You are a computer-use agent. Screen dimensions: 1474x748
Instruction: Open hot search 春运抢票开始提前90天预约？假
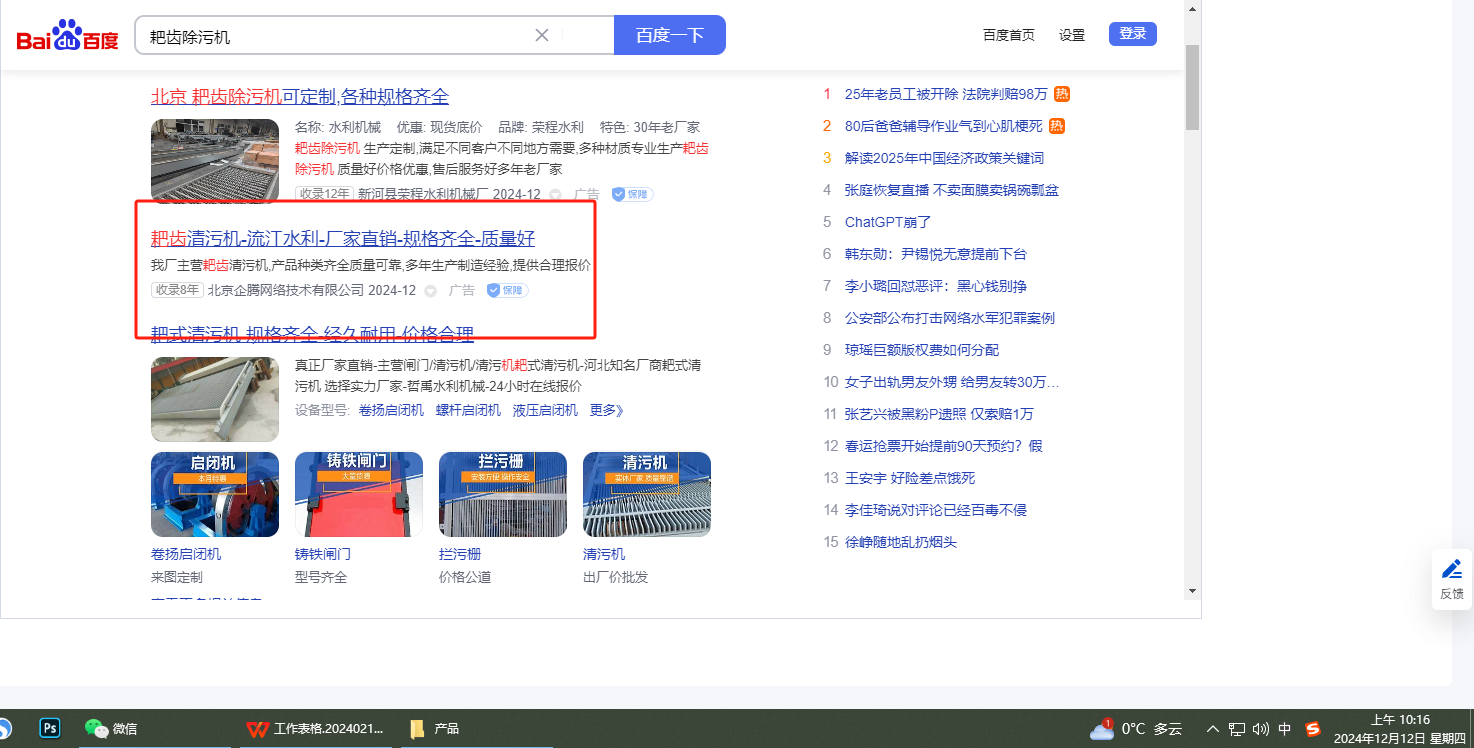944,446
